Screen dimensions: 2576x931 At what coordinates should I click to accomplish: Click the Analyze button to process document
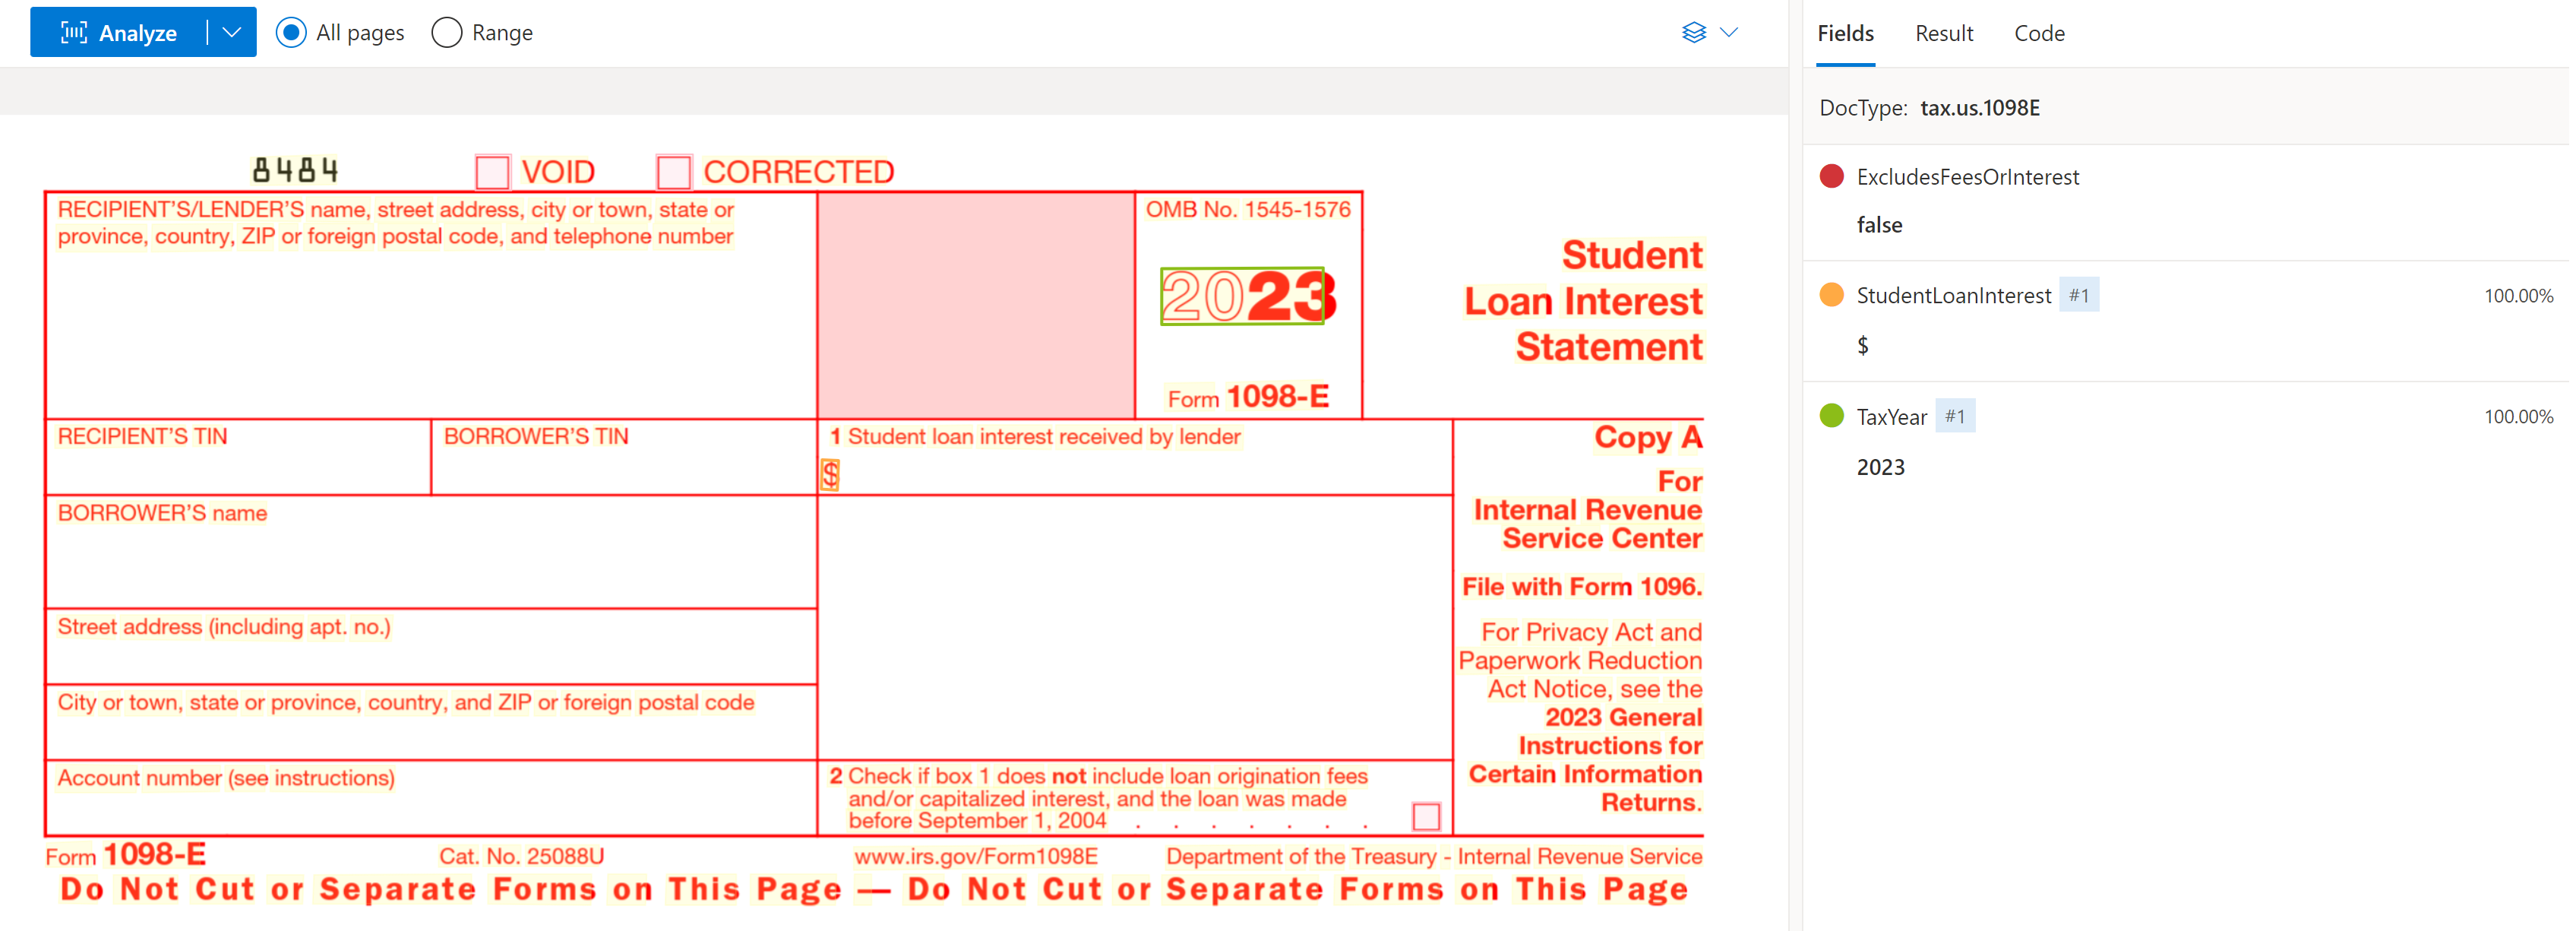click(125, 31)
